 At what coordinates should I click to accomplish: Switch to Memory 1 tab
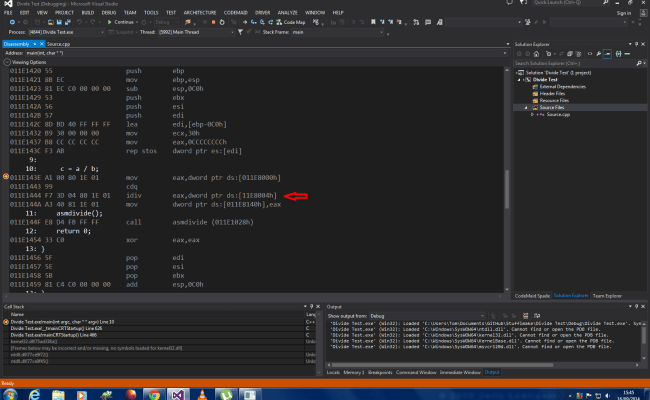coord(354,372)
